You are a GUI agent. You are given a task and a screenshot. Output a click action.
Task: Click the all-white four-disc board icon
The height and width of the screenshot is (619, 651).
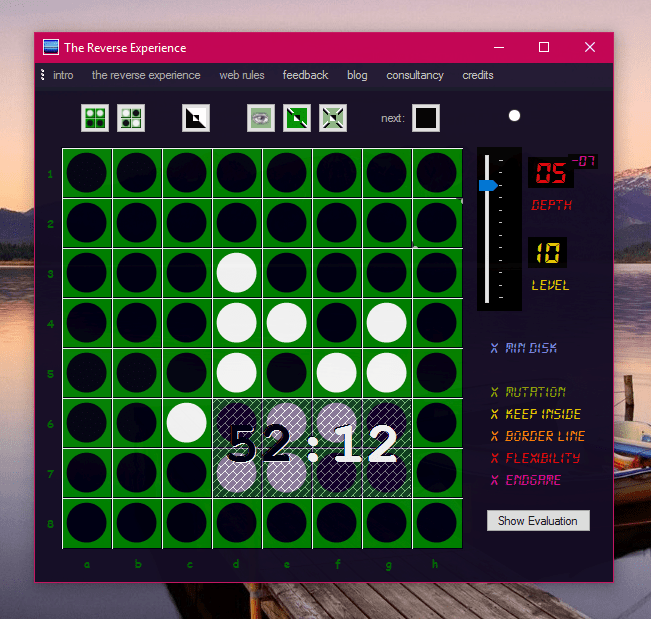coord(95,118)
